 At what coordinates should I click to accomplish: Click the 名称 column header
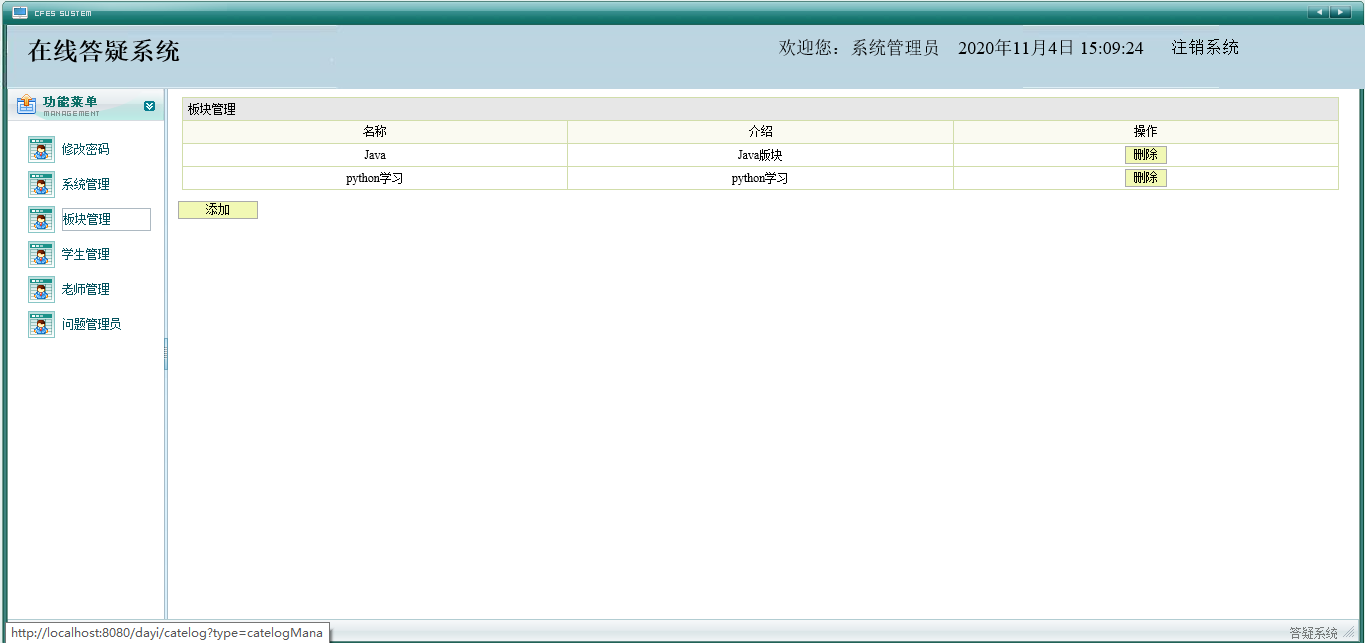click(375, 132)
